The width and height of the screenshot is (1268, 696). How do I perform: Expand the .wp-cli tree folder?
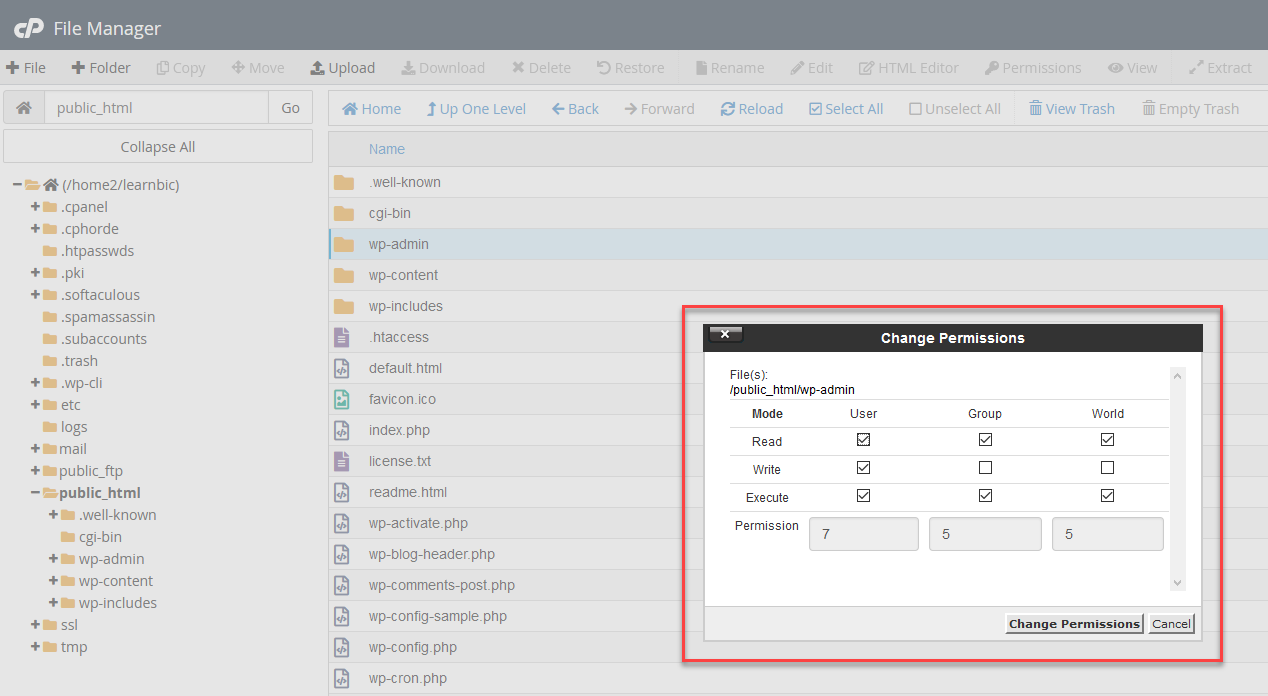(35, 383)
